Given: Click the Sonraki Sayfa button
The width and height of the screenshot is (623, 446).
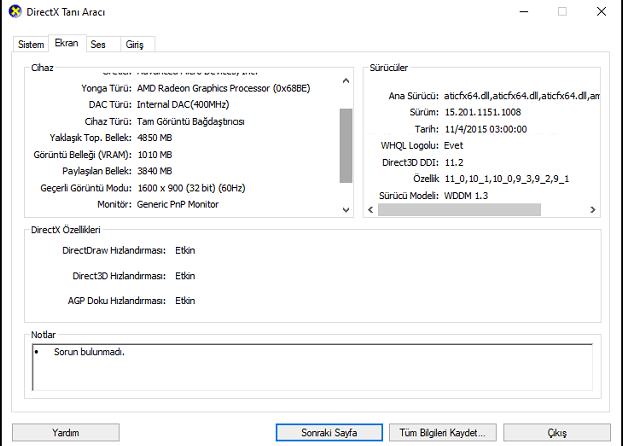Looking at the screenshot, I should [x=329, y=432].
